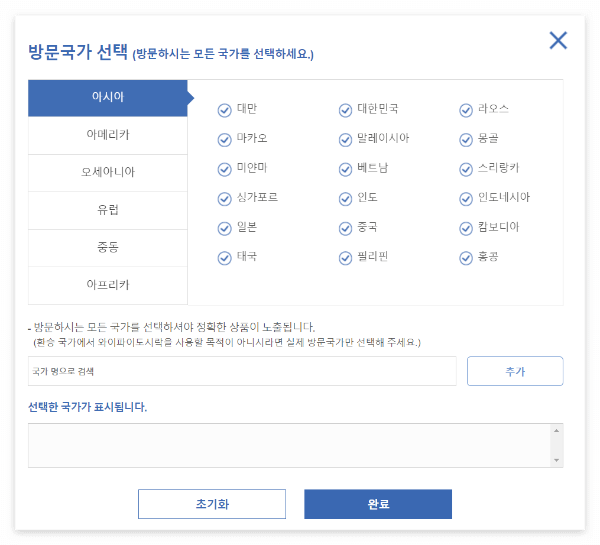This screenshot has height=545, width=600.
Task: Click the 추가 button
Action: click(x=515, y=371)
